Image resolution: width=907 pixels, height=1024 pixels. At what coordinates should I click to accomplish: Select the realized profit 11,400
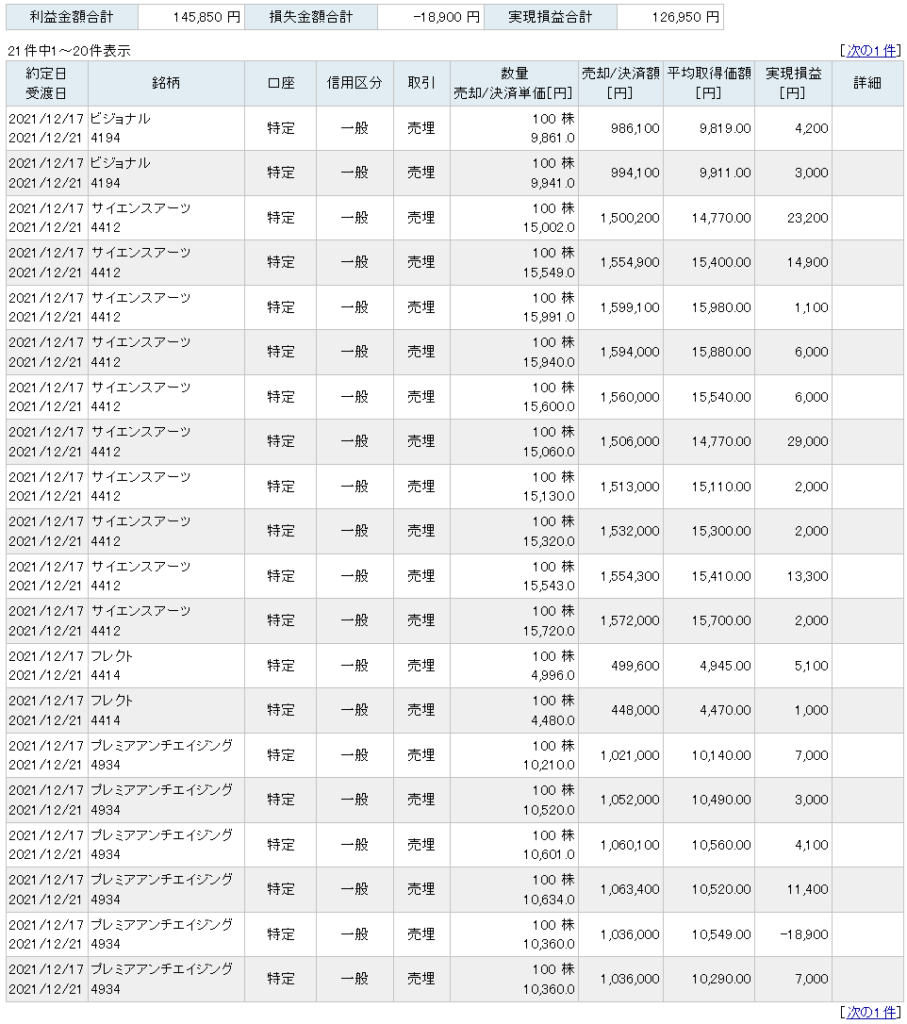pyautogui.click(x=808, y=889)
